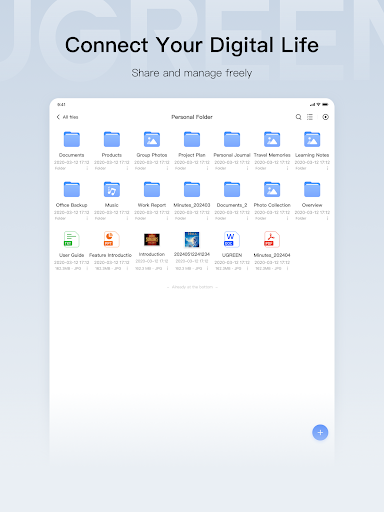Switch to list view layout icon

point(310,117)
